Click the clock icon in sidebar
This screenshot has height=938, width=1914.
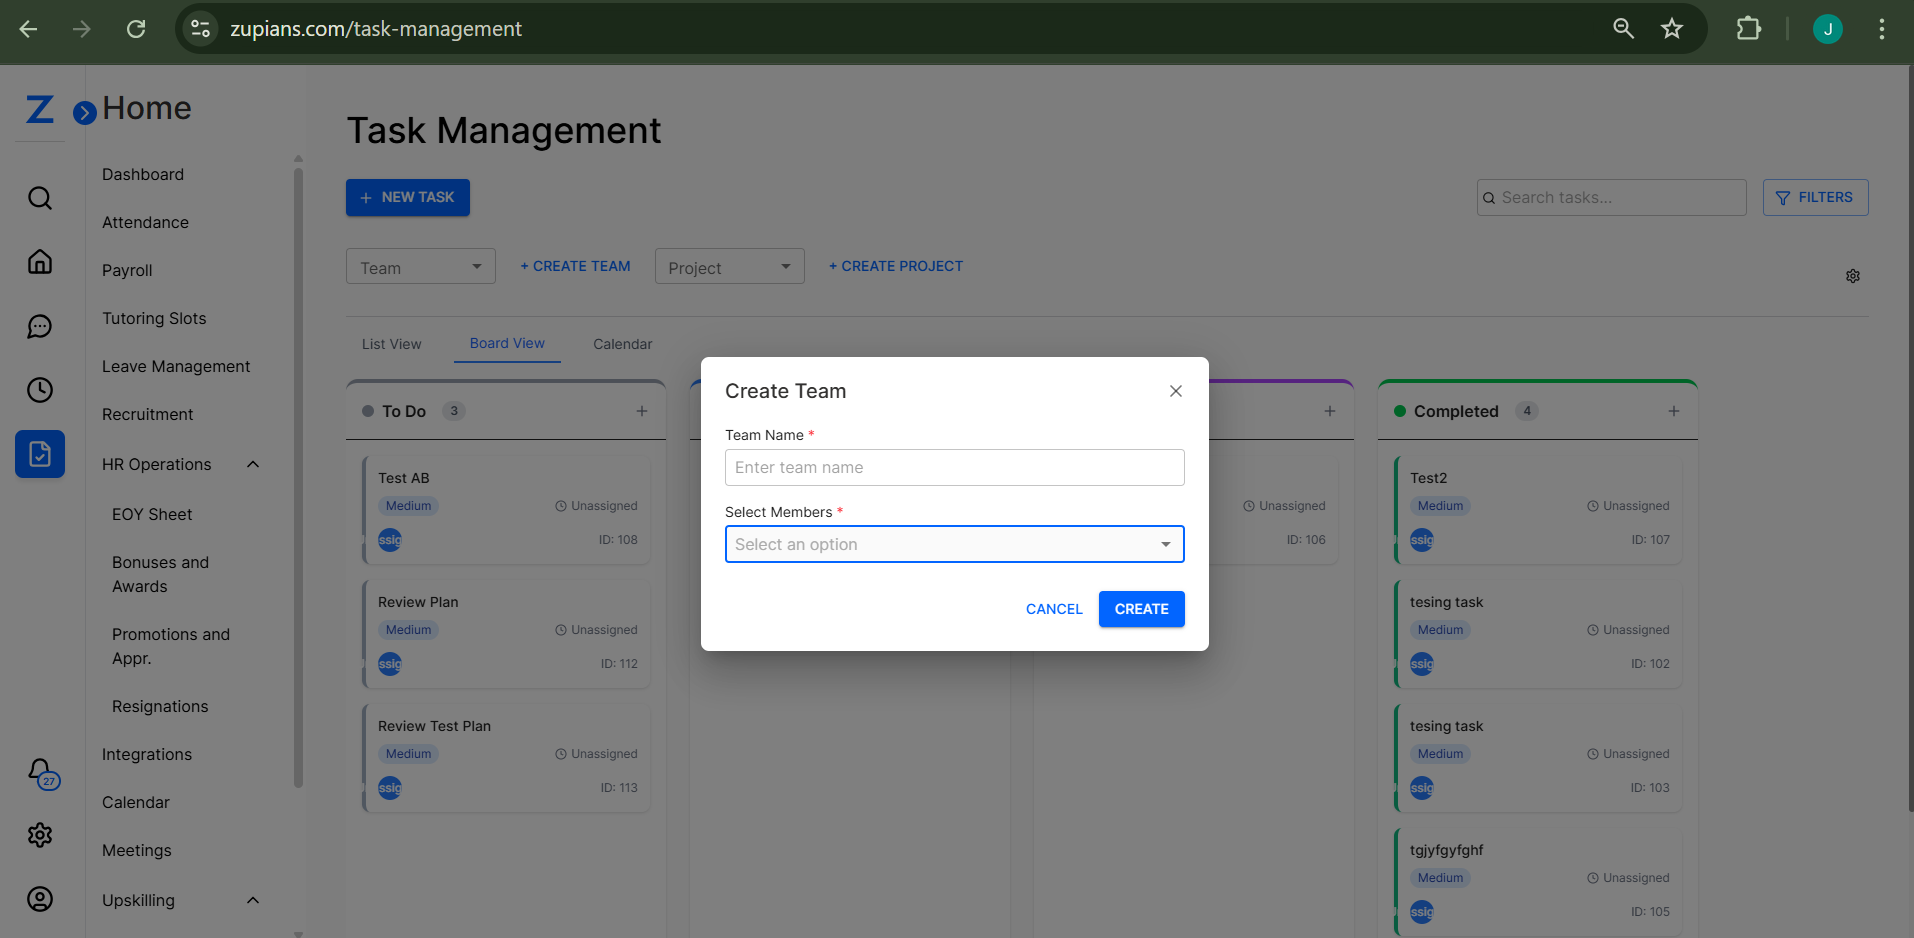tap(40, 390)
